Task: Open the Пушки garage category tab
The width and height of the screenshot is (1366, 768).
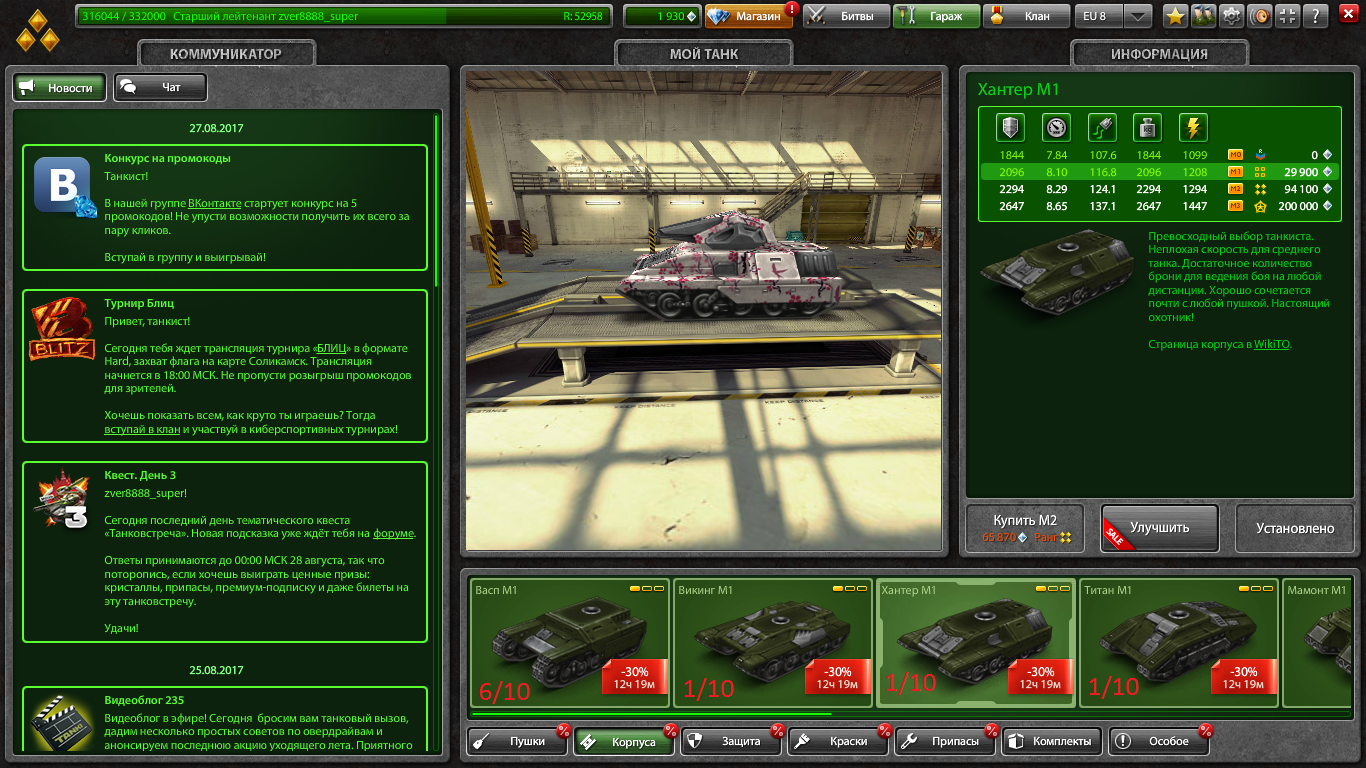Action: point(516,742)
